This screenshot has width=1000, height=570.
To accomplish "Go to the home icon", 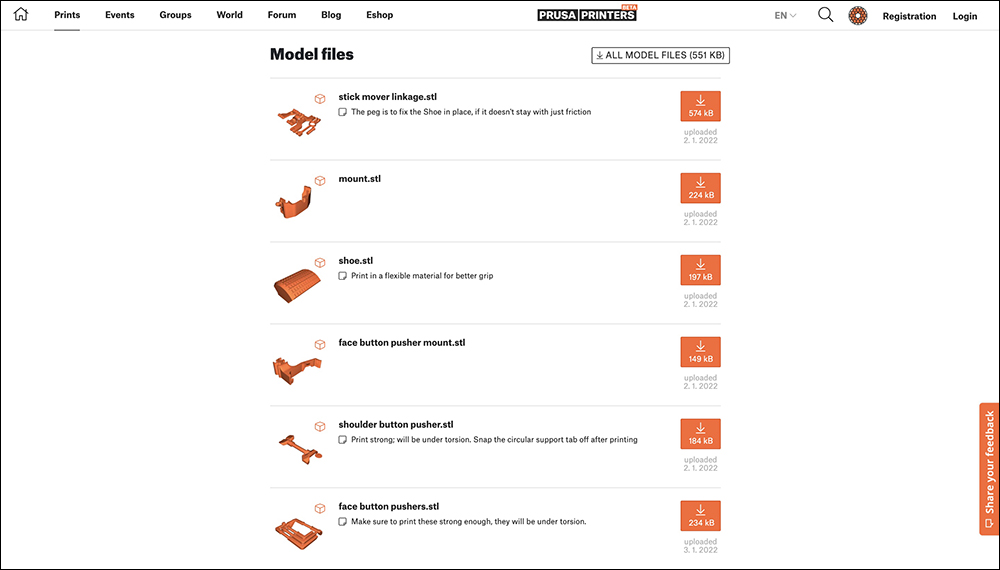I will coord(21,14).
